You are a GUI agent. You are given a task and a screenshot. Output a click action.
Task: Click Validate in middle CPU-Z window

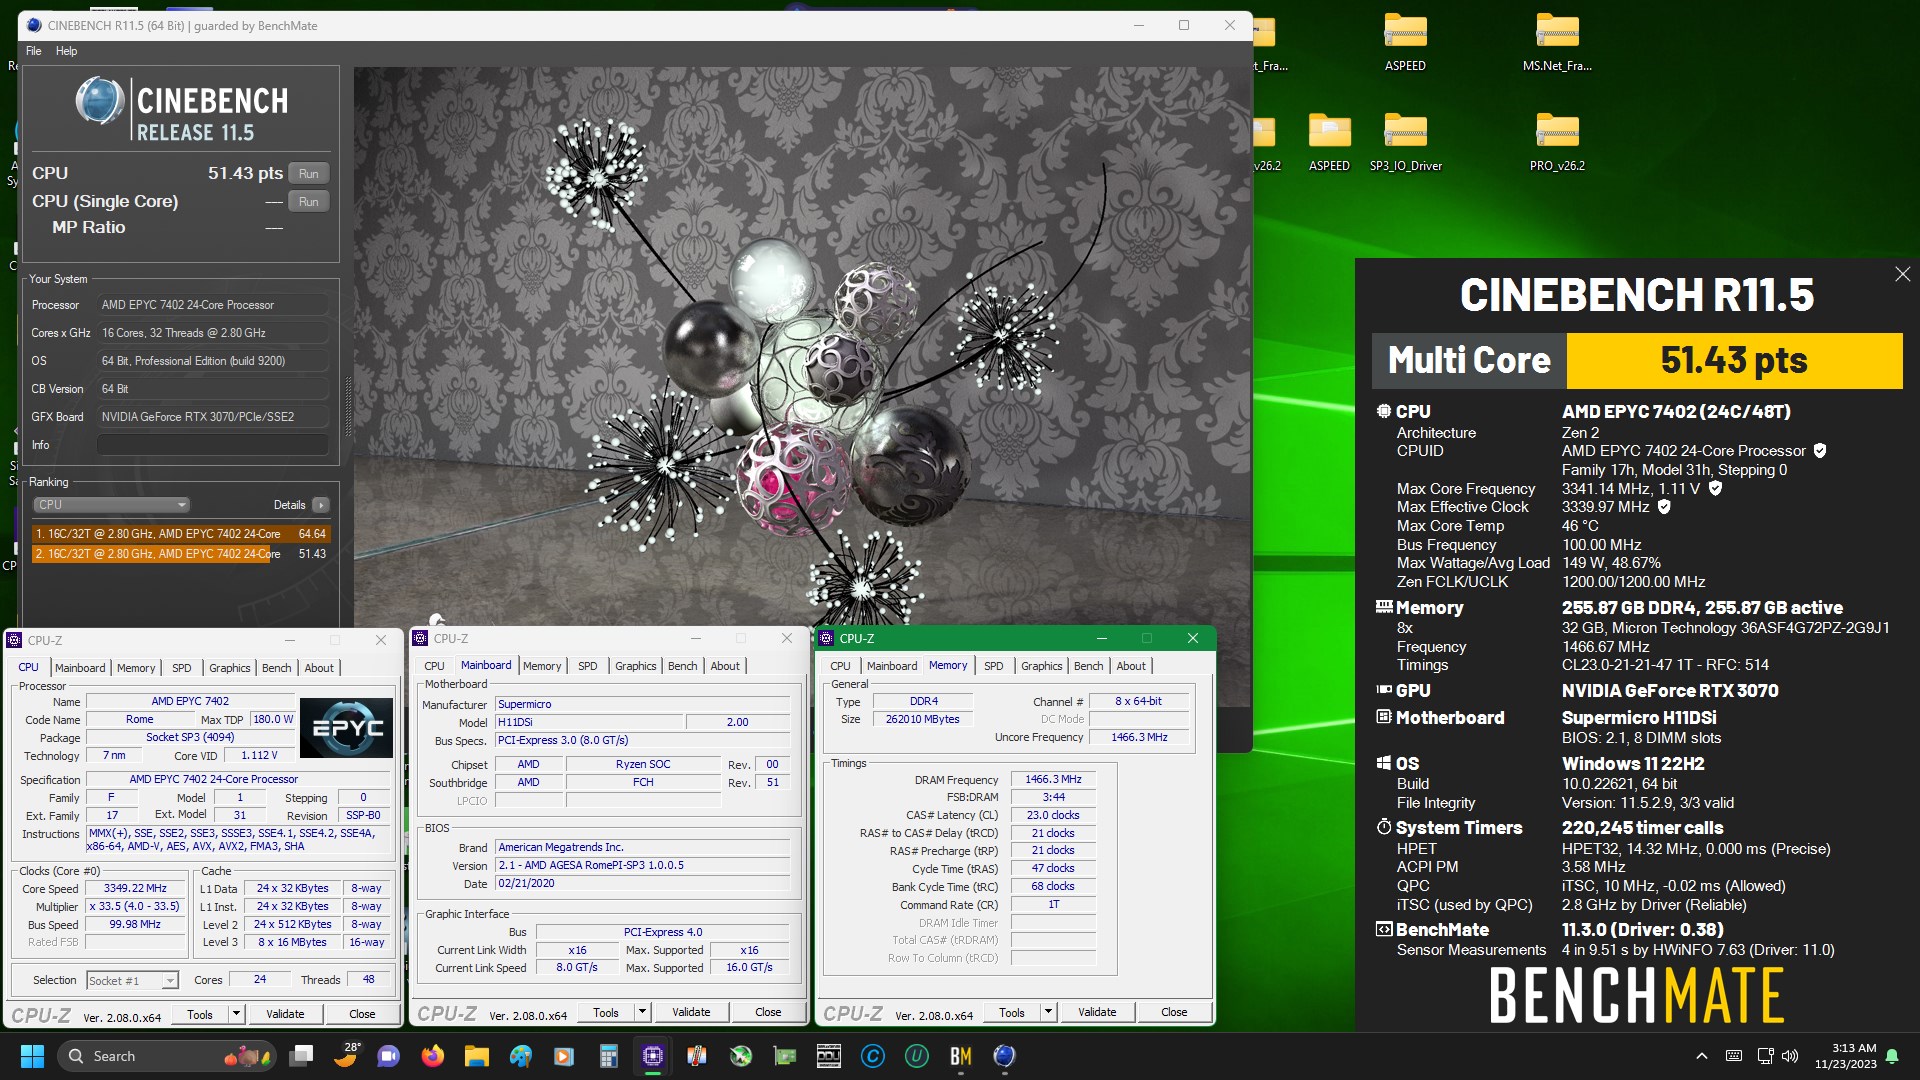click(x=691, y=1012)
